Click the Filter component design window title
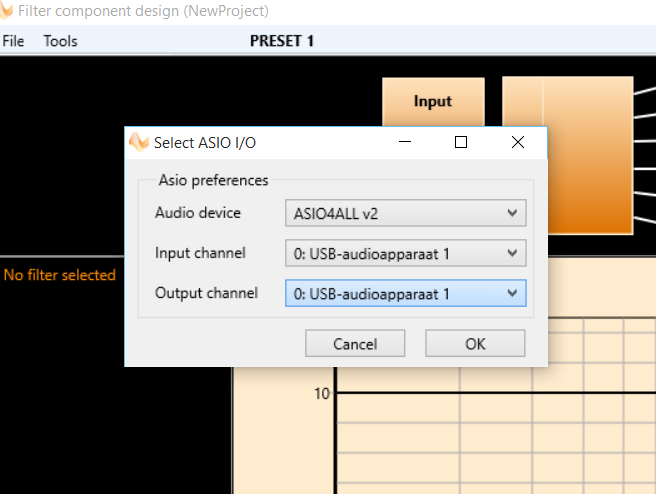The height and width of the screenshot is (494, 656). [143, 11]
